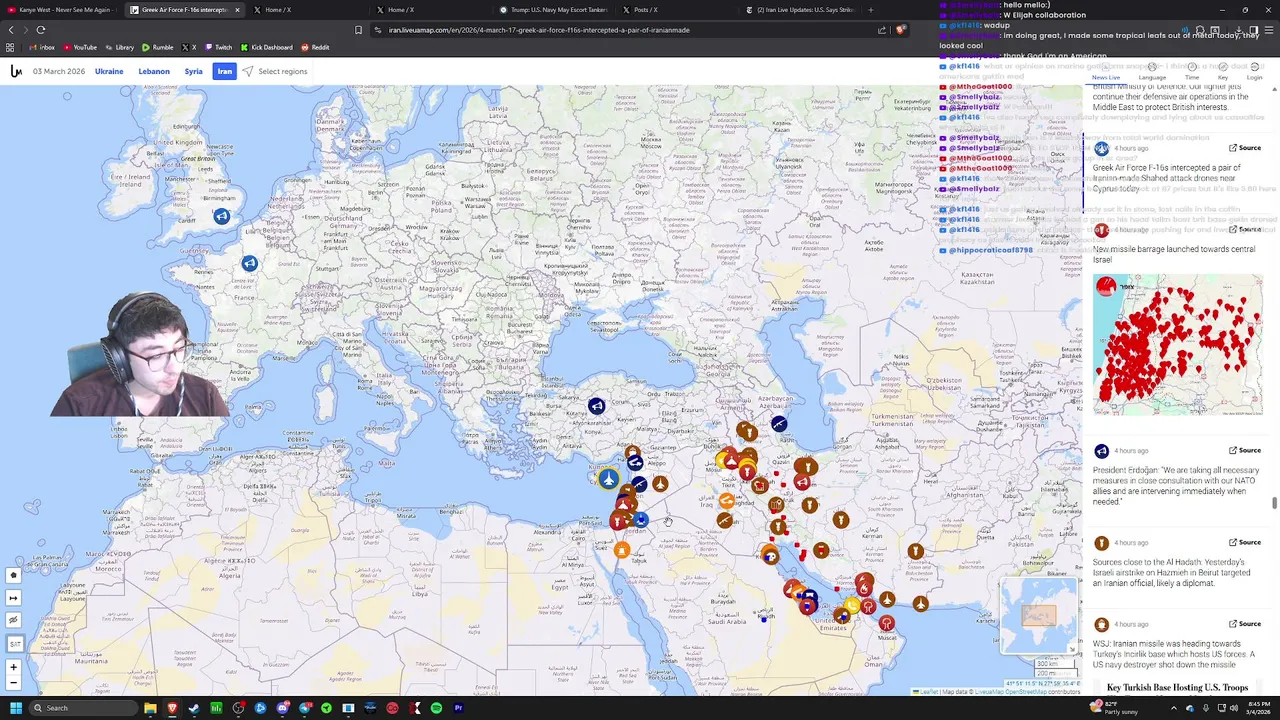Toggle SAT satellite map view
This screenshot has width=1280, height=720.
pos(14,643)
